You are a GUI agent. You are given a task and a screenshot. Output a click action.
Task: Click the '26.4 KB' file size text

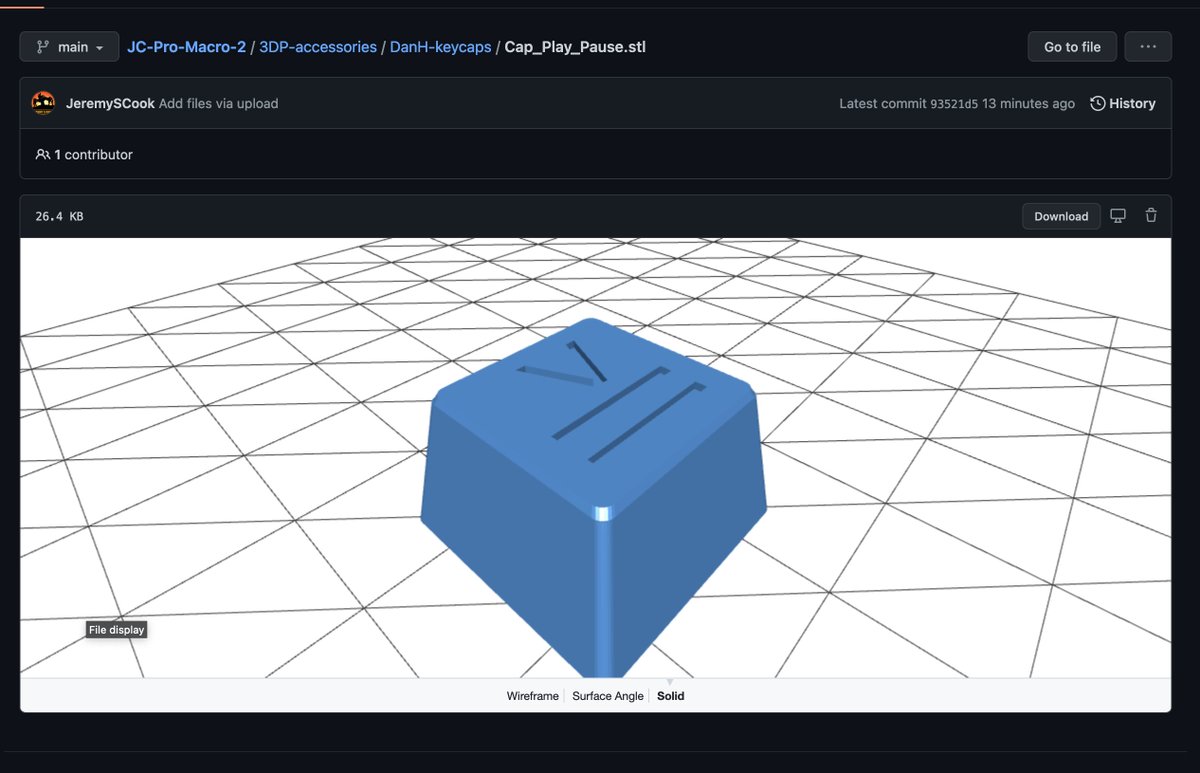59,216
